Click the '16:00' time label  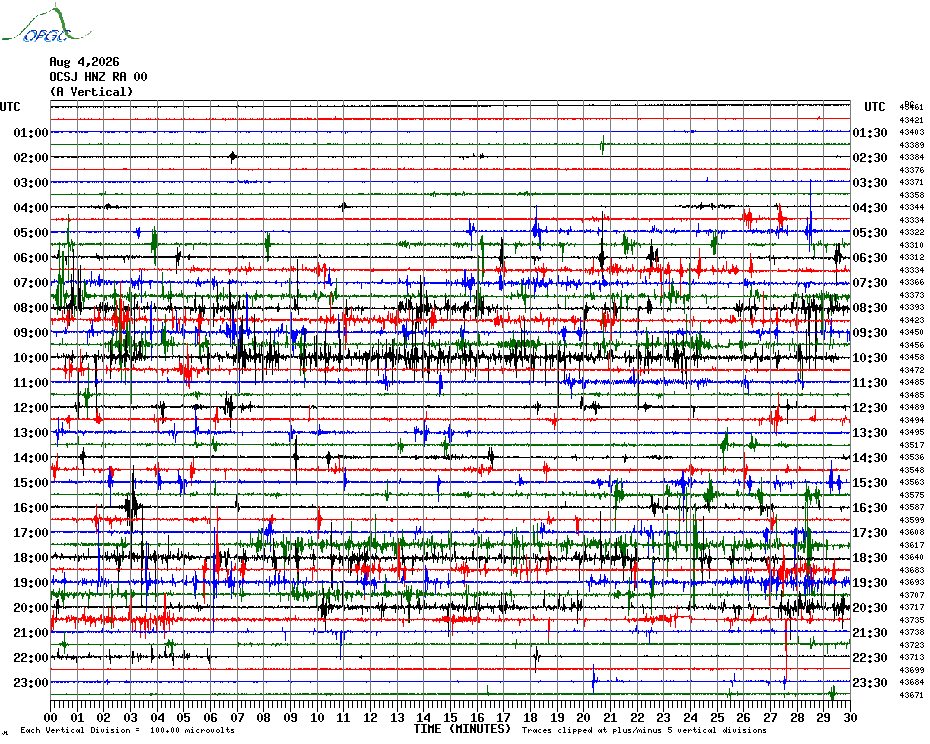point(31,508)
